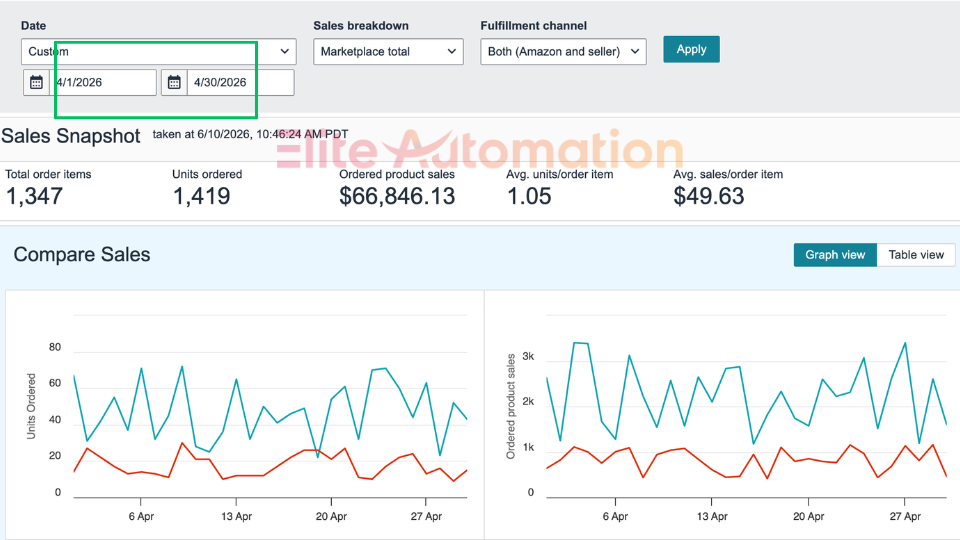Click the Date filter label

[33, 26]
